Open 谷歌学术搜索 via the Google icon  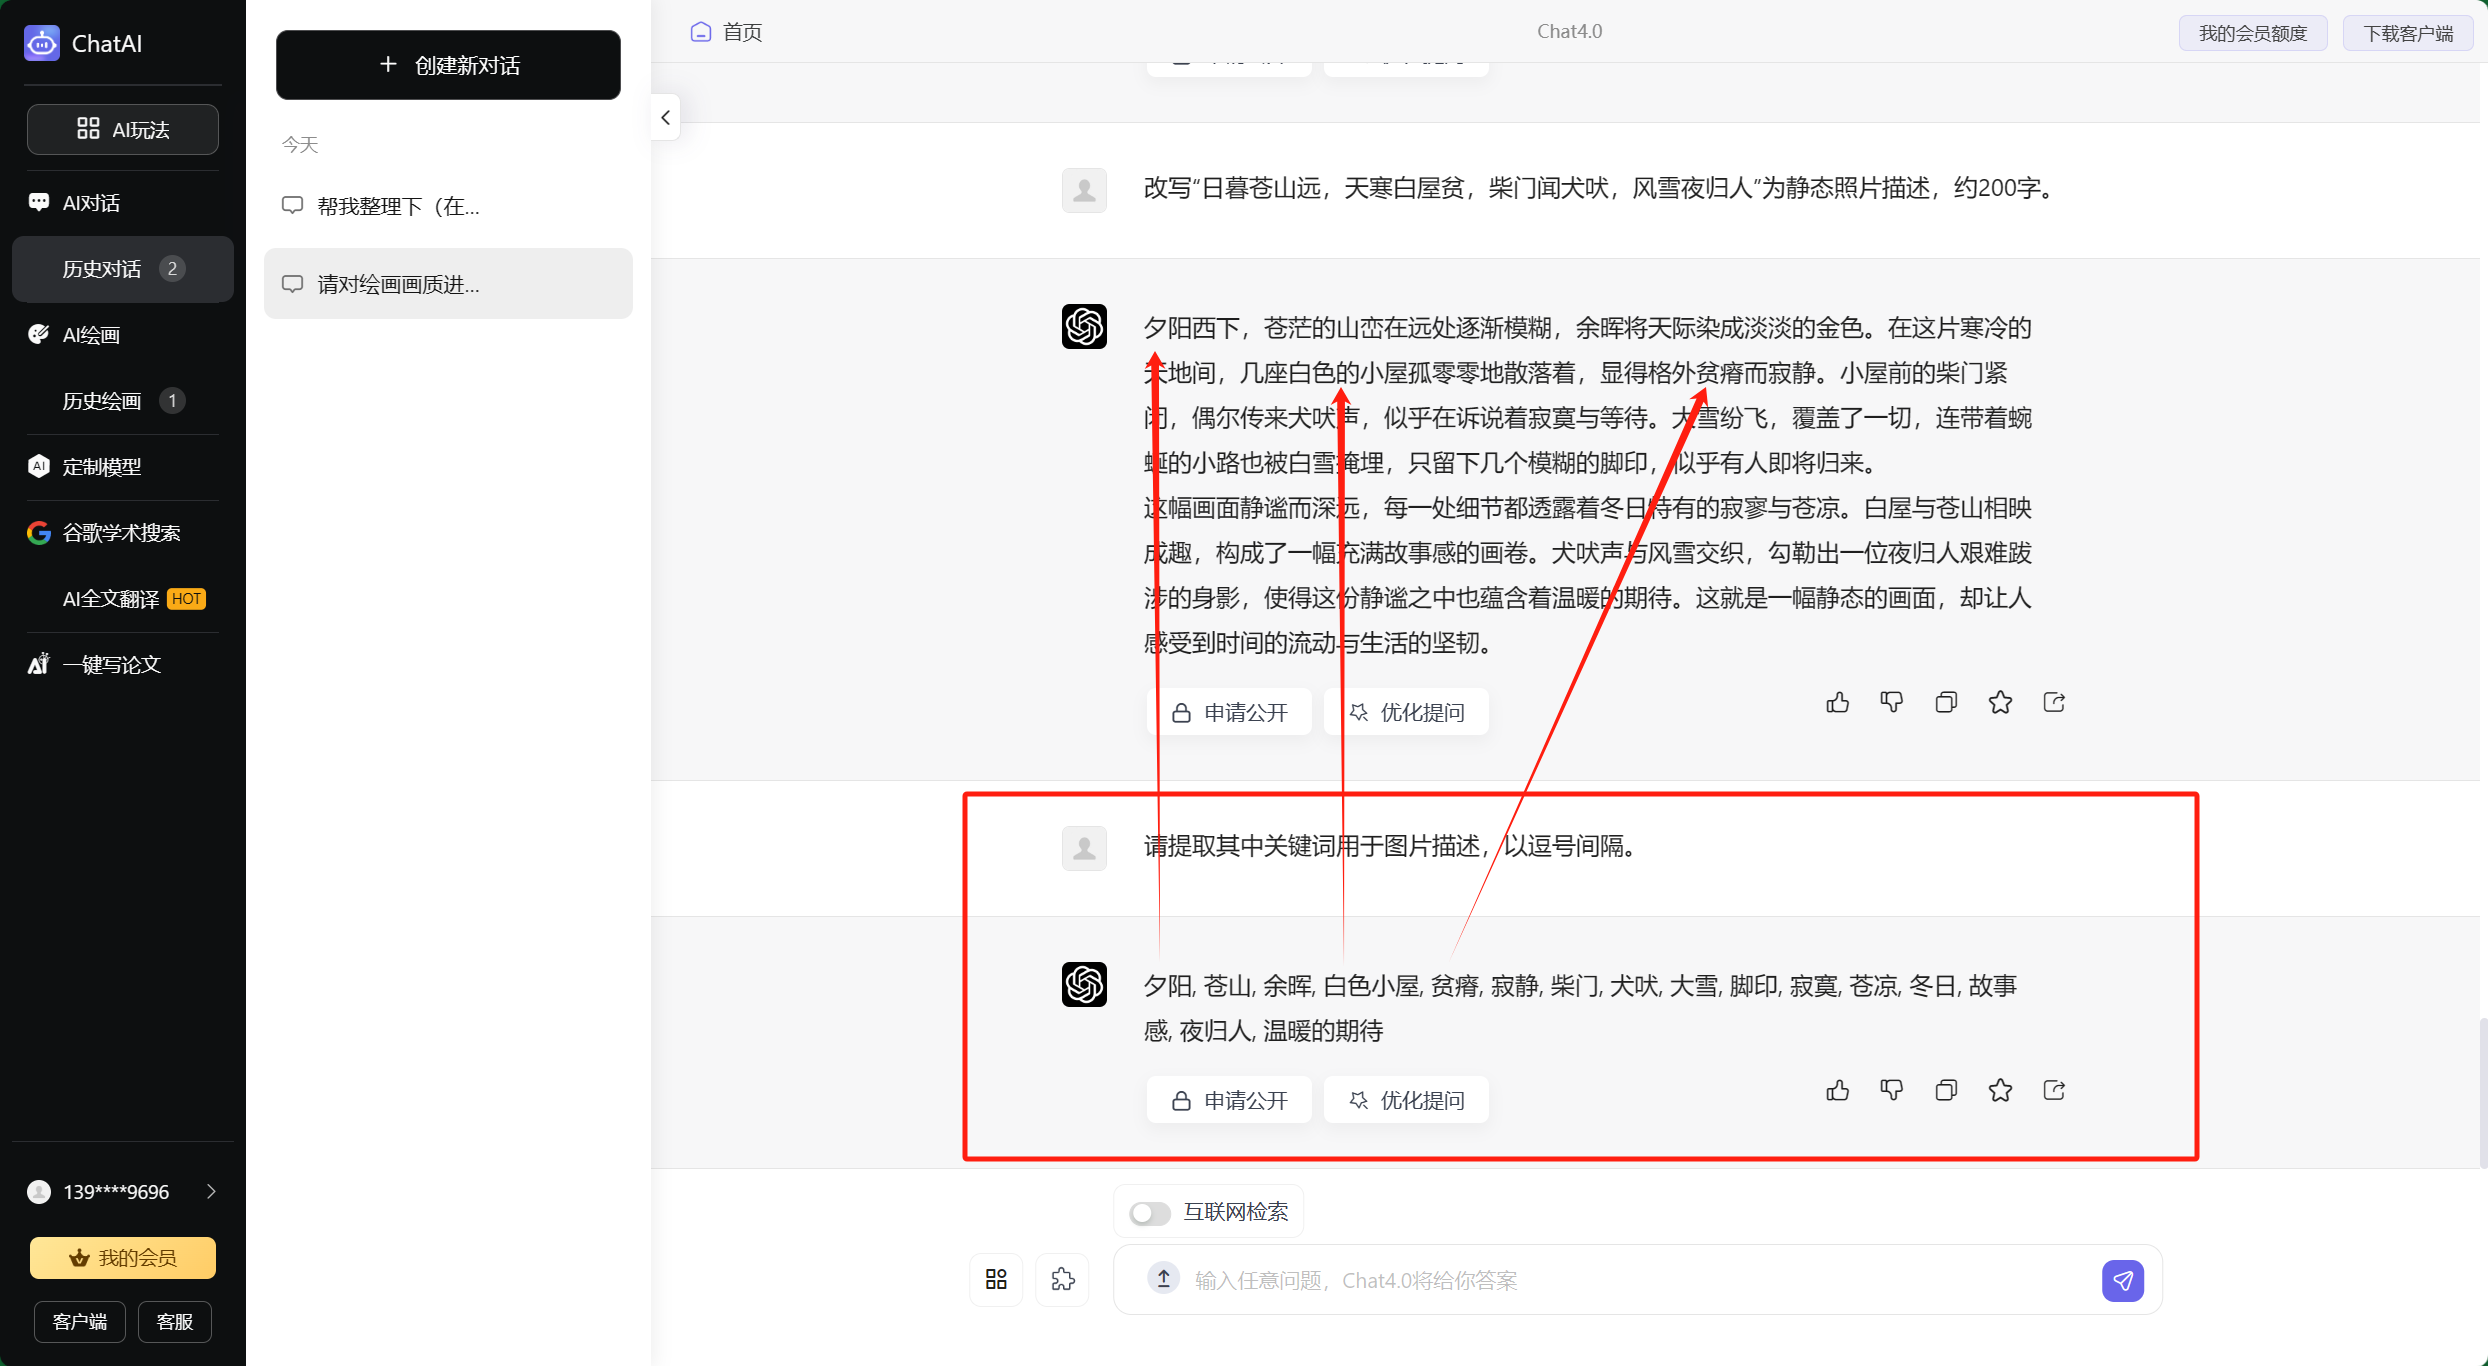(37, 532)
